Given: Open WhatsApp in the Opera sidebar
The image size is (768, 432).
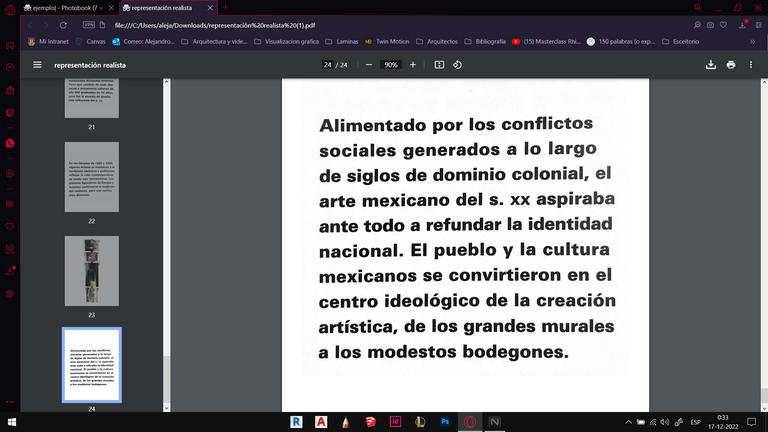Looking at the screenshot, I should [x=10, y=143].
